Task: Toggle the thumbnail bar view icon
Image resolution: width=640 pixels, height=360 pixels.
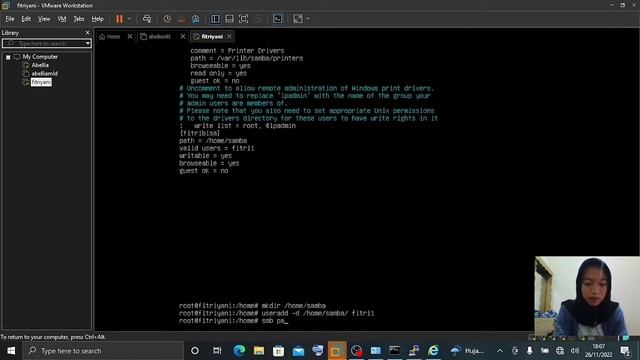Action: click(x=229, y=19)
